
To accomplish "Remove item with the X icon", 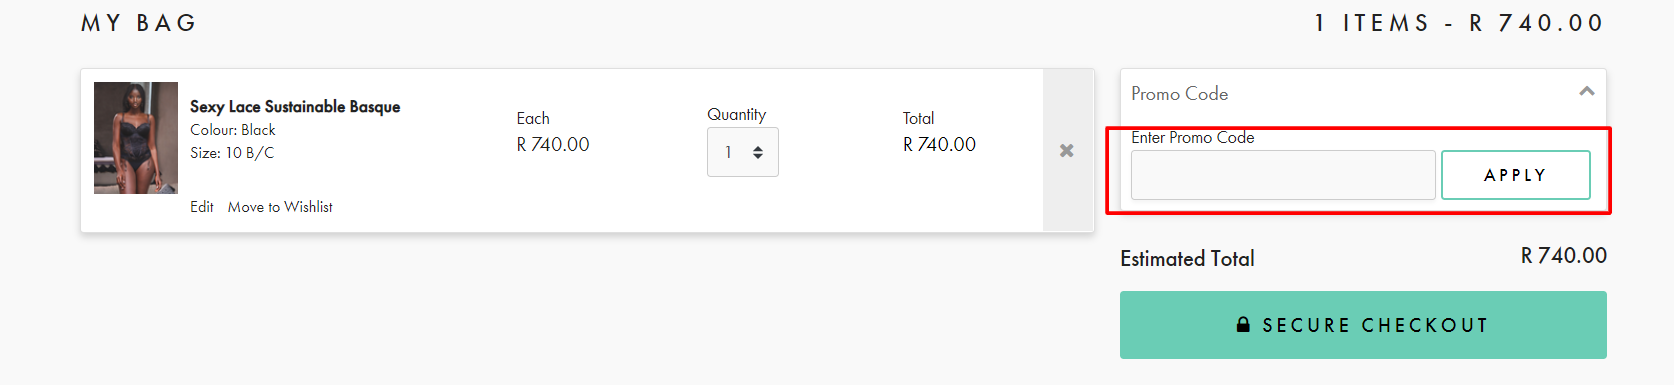I will [1067, 150].
